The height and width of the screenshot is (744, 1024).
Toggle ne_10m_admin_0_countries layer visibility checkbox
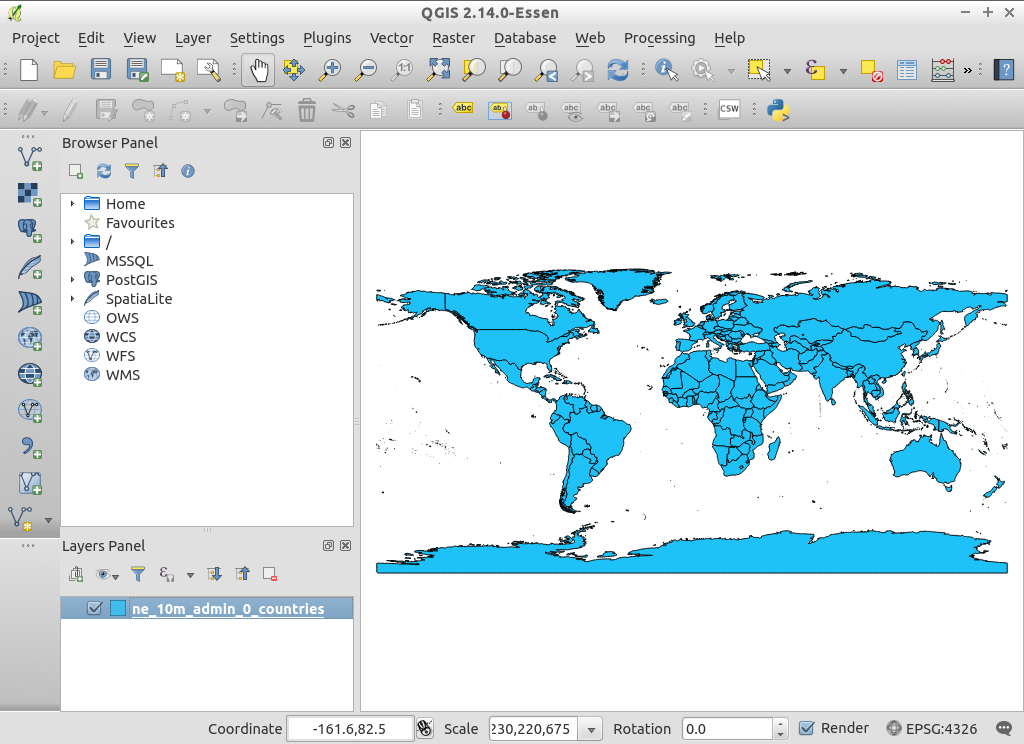[94, 608]
